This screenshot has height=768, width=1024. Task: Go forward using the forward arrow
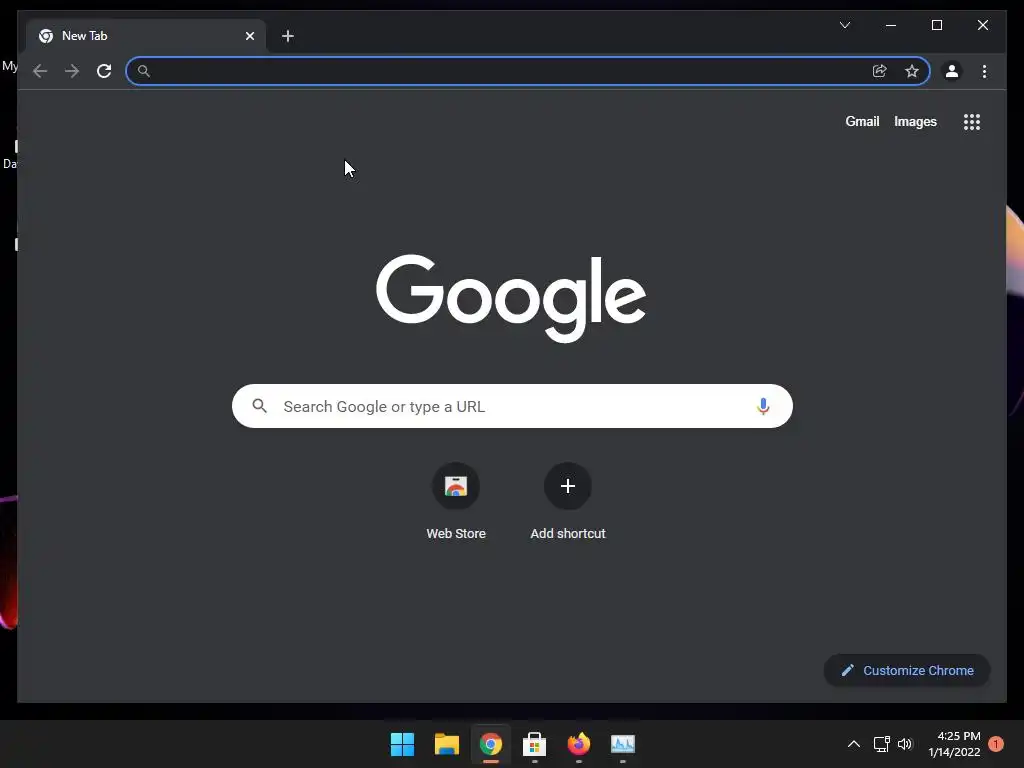click(72, 71)
